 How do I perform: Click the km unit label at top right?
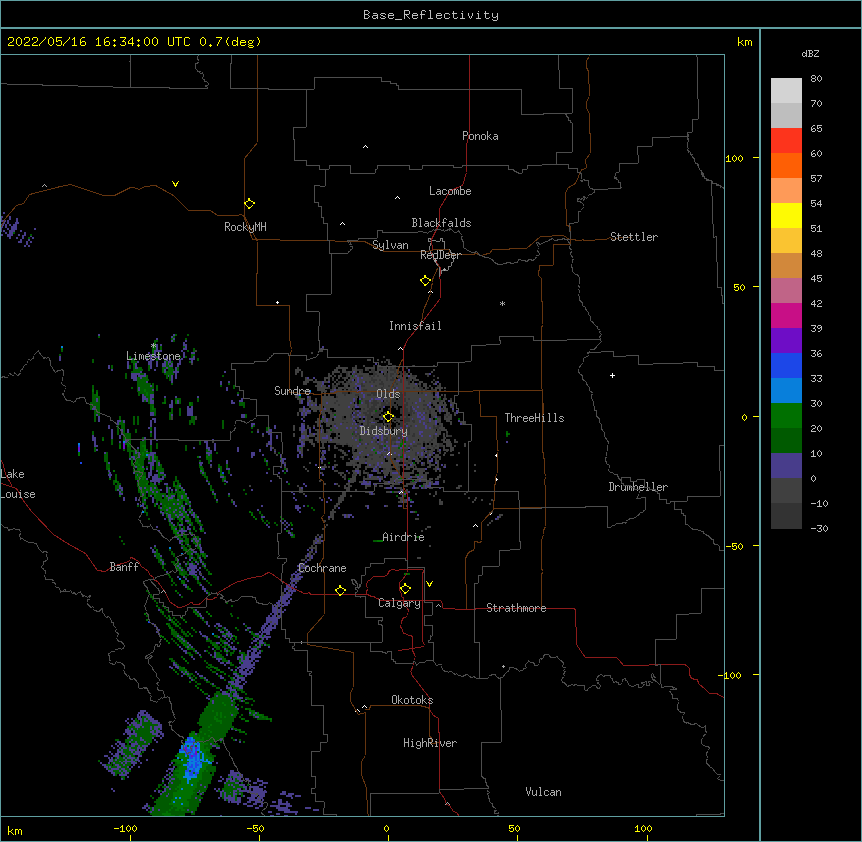point(745,42)
